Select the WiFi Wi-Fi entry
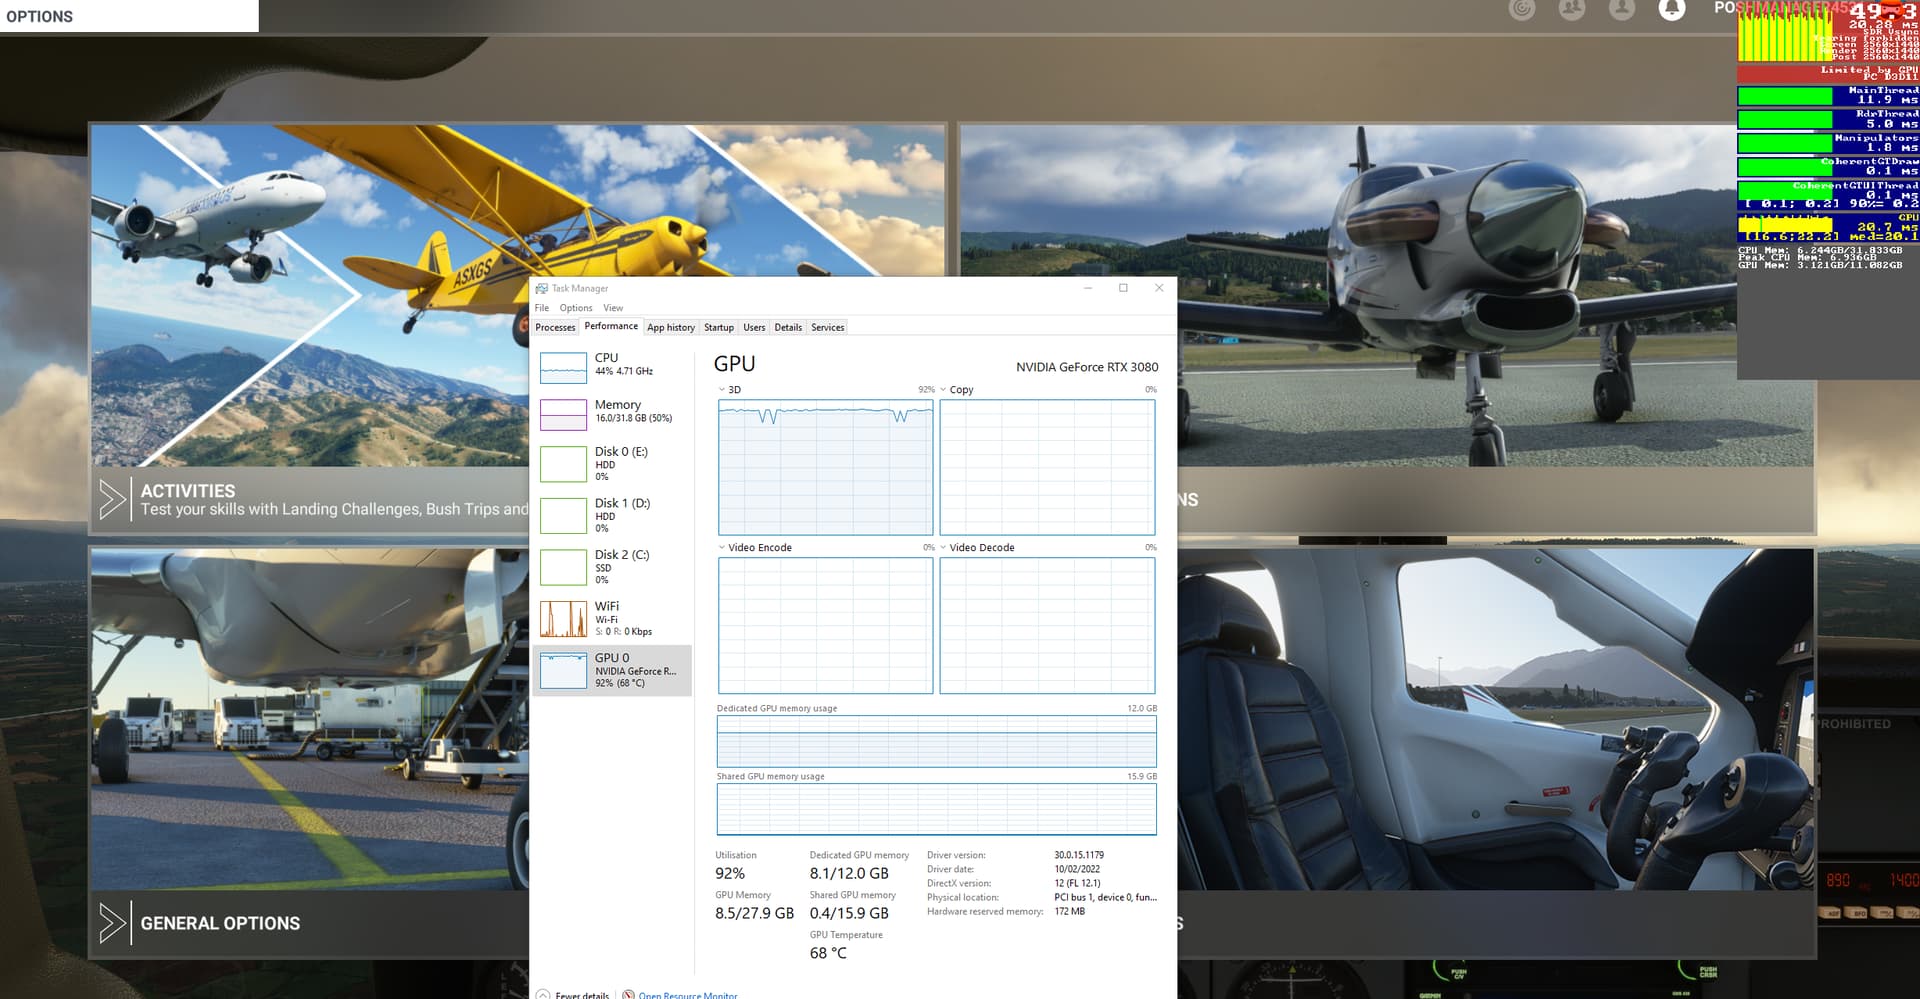Screen dimensions: 1920x999 pyautogui.click(x=613, y=619)
